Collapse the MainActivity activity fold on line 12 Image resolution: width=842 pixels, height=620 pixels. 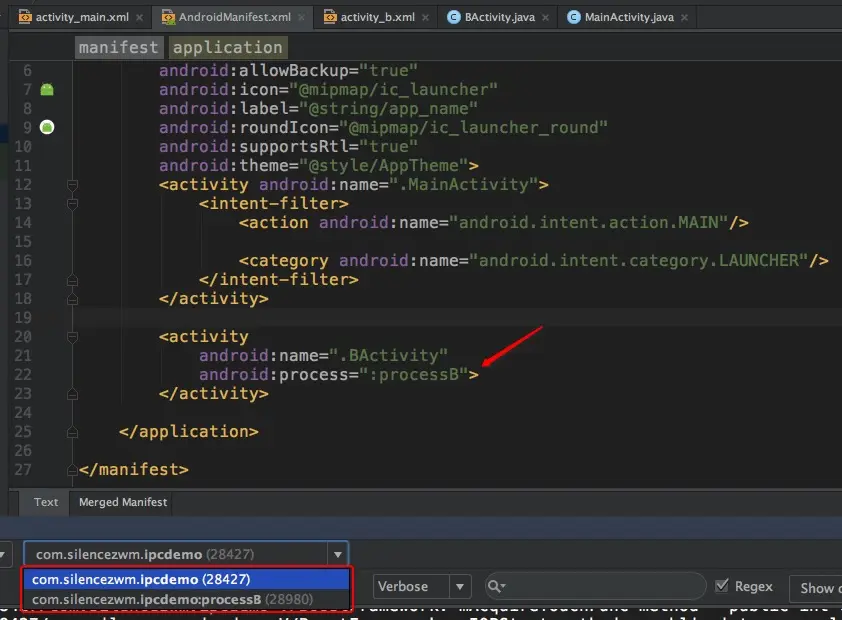[72, 185]
